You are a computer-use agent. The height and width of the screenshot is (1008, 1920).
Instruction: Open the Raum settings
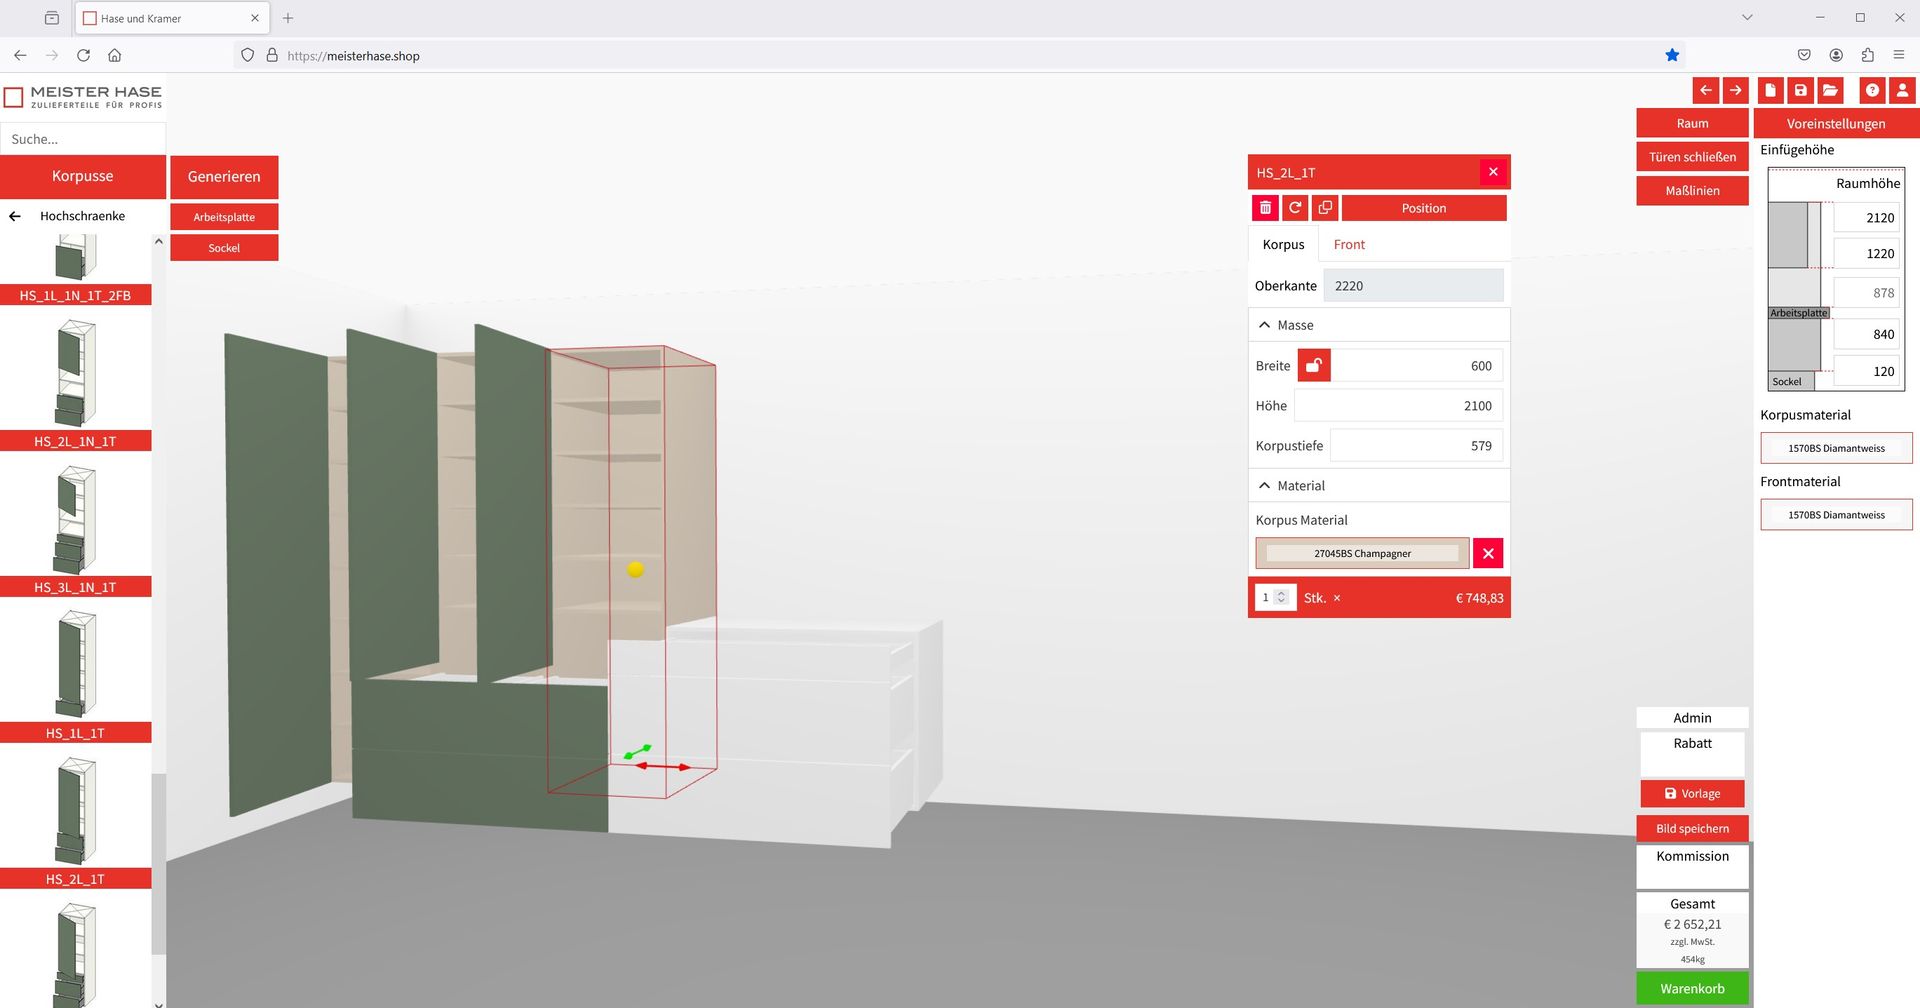click(1692, 123)
